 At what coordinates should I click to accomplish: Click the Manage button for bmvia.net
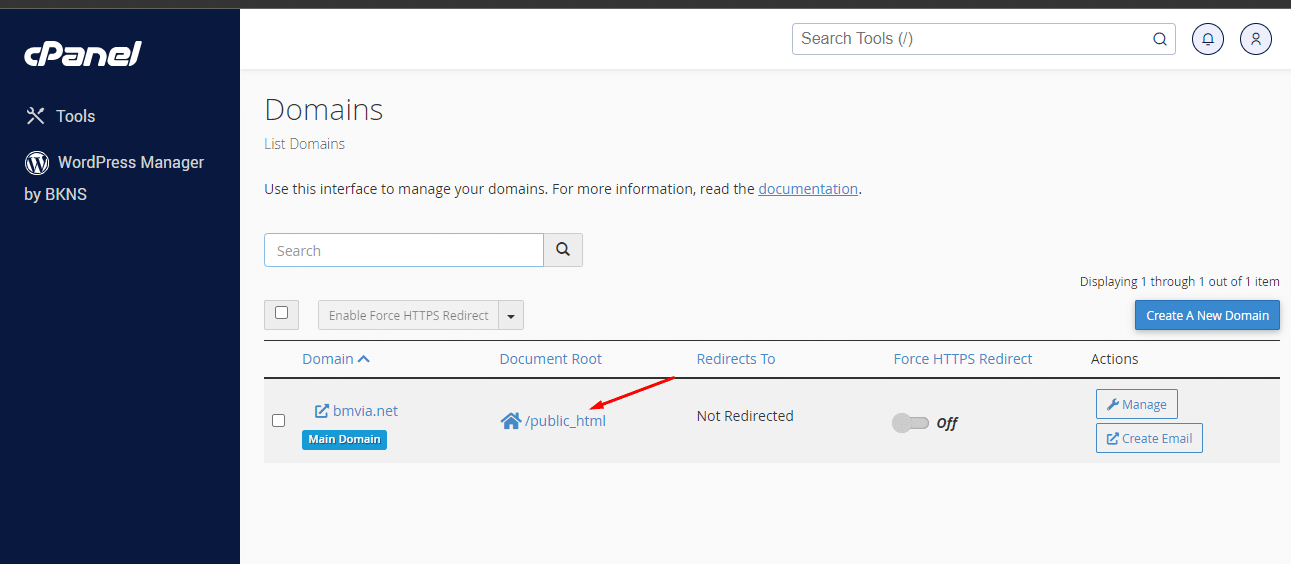pos(1136,404)
